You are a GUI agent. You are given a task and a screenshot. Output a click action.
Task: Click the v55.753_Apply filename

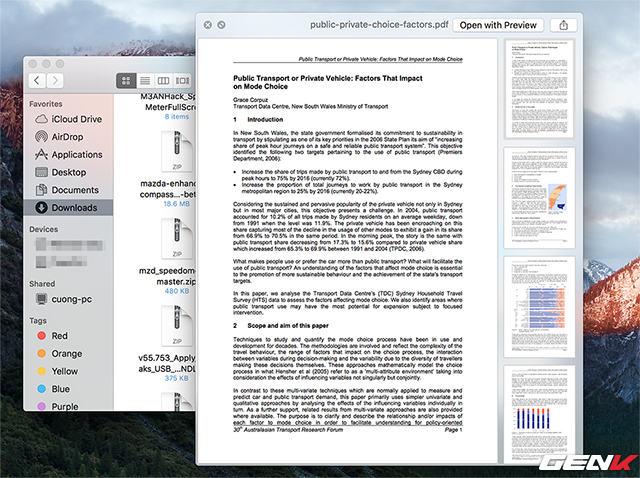tap(167, 363)
